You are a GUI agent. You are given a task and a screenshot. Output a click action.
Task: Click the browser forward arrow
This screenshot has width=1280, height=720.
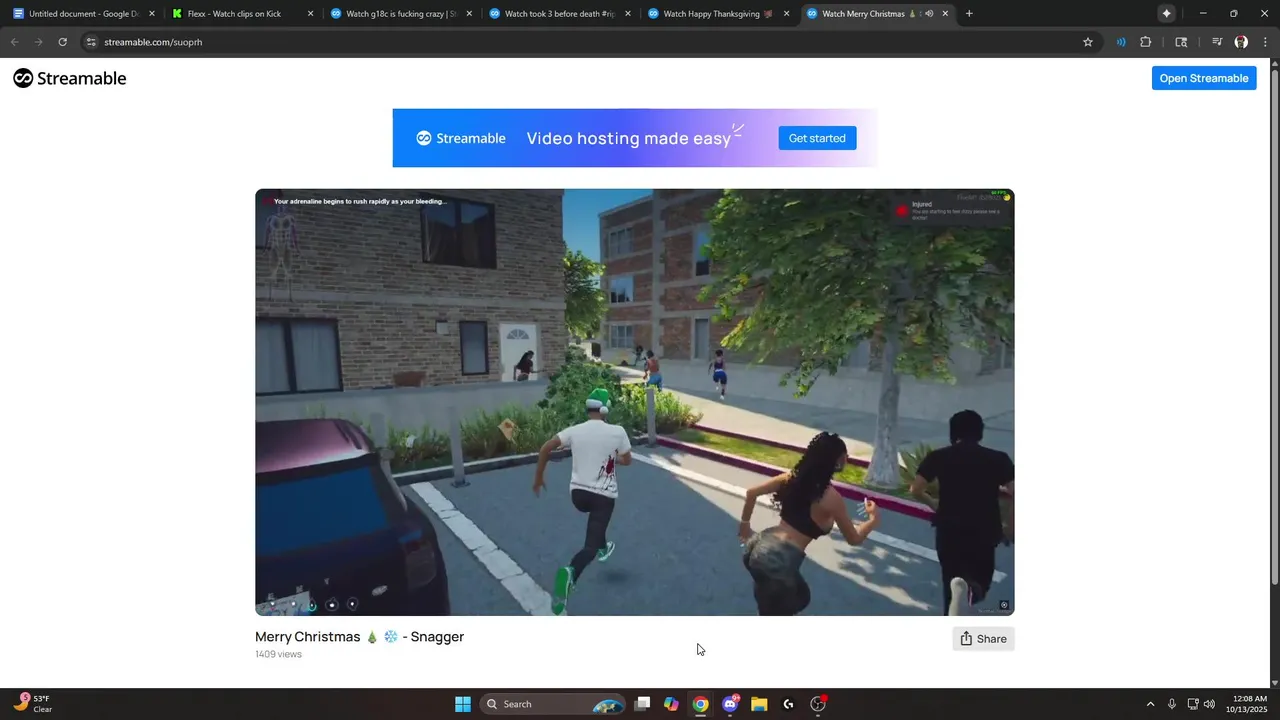click(38, 42)
